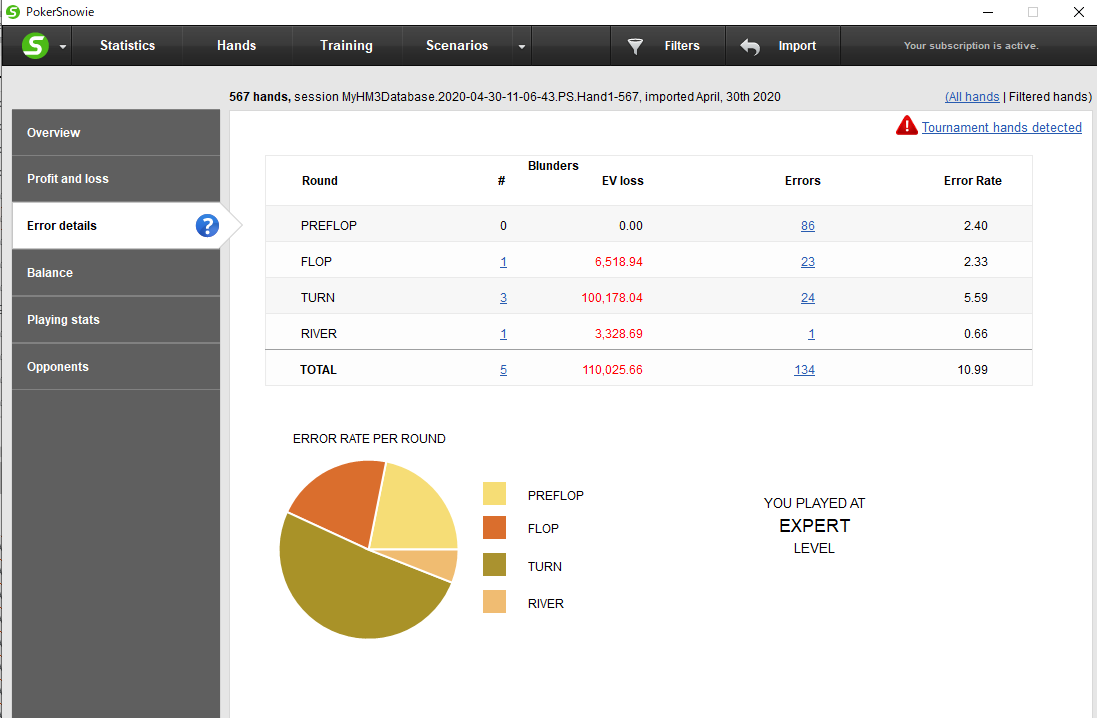The height and width of the screenshot is (718, 1097).
Task: Open the blue help question mark icon
Action: coord(207,225)
